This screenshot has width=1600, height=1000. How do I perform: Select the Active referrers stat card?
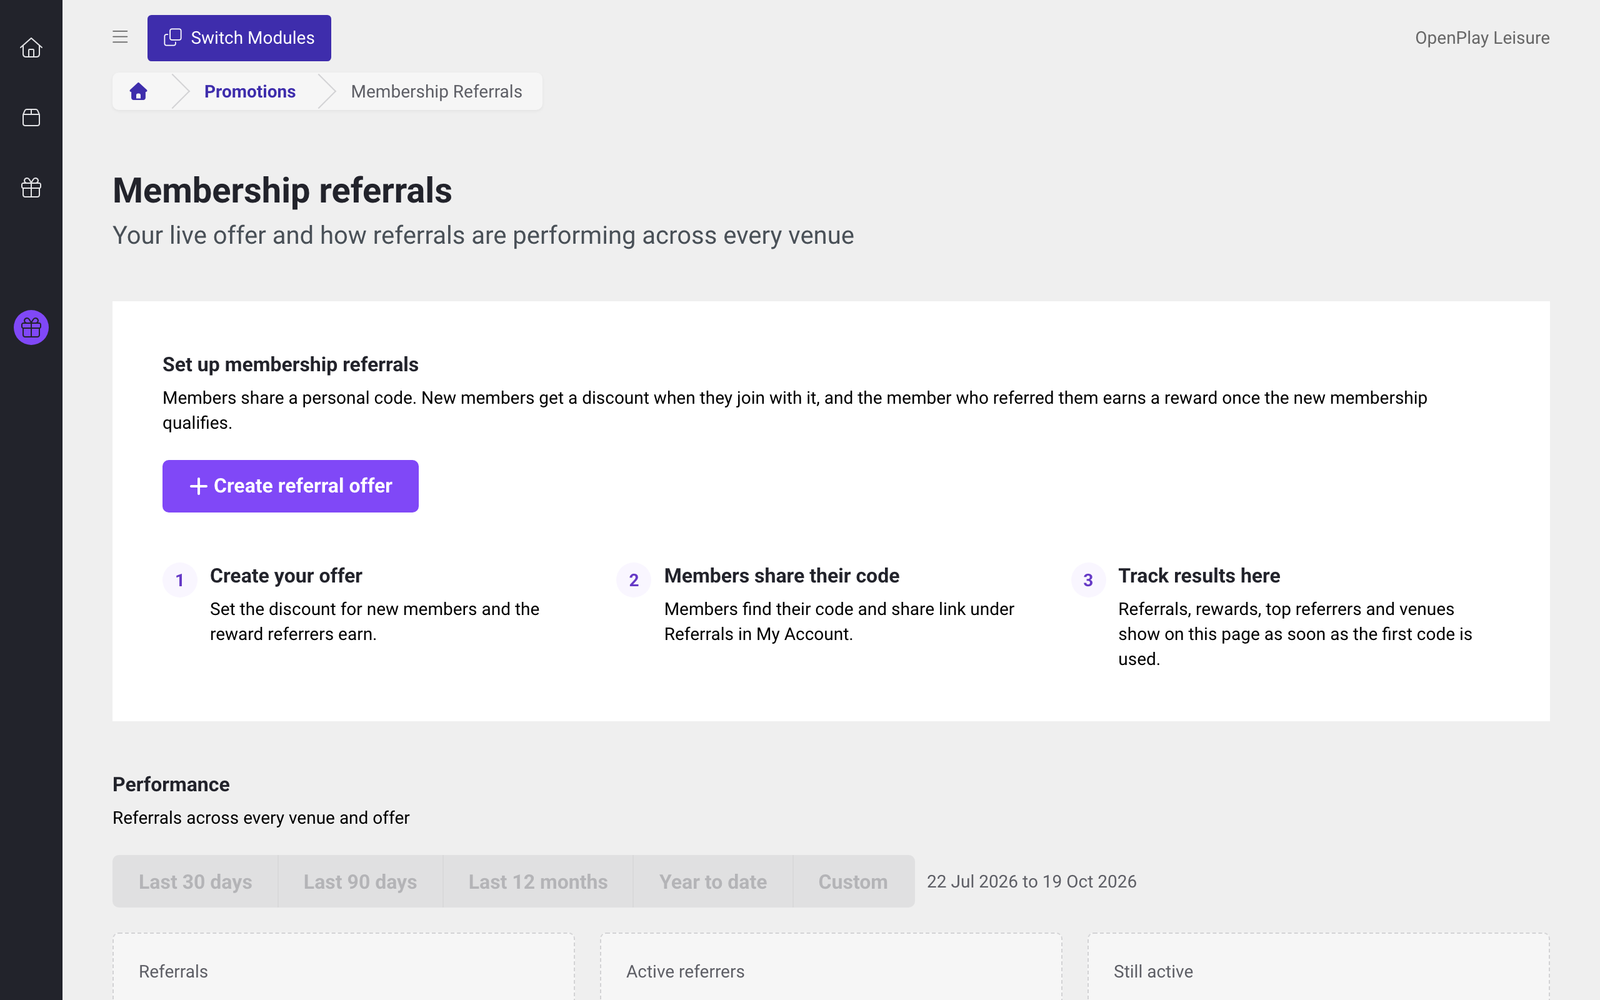[x=831, y=967]
